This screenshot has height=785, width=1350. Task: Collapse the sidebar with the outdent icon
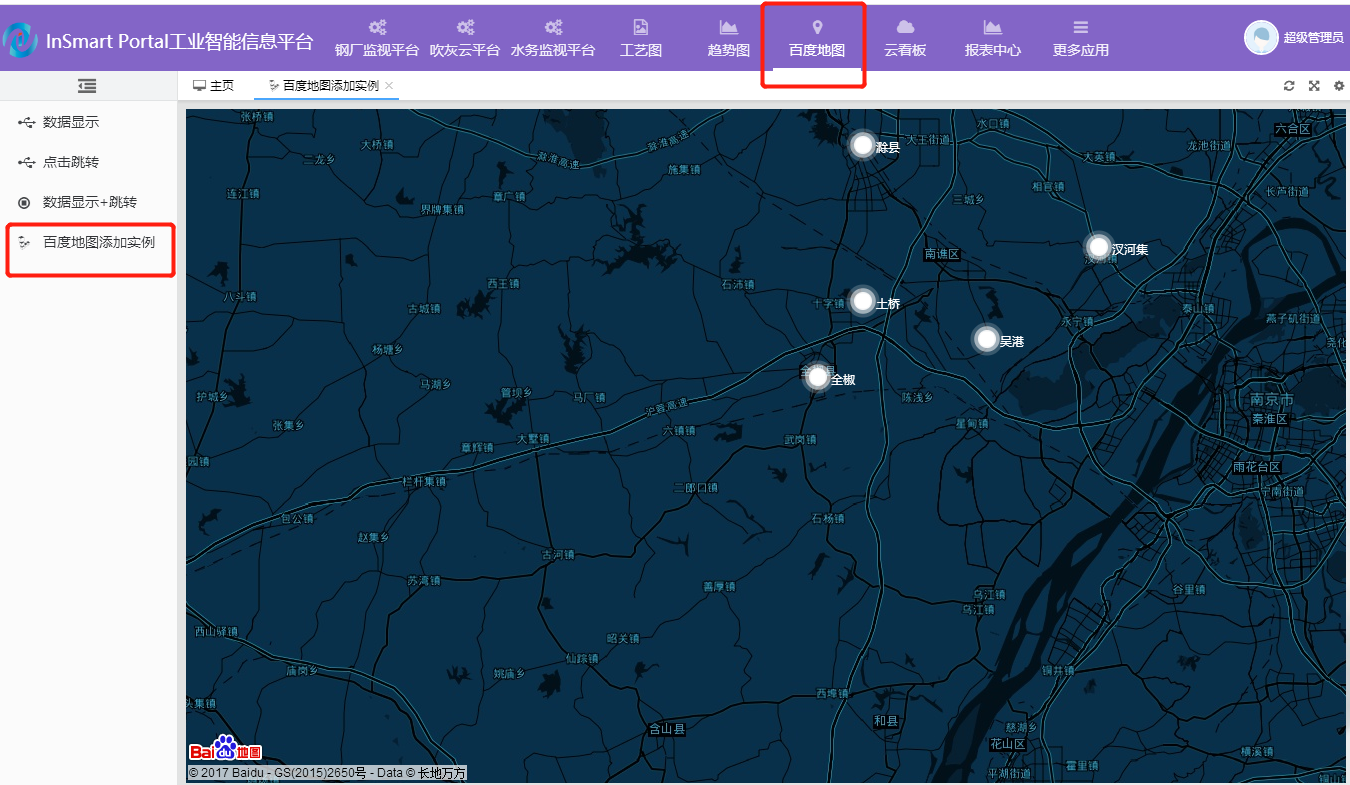coord(87,86)
